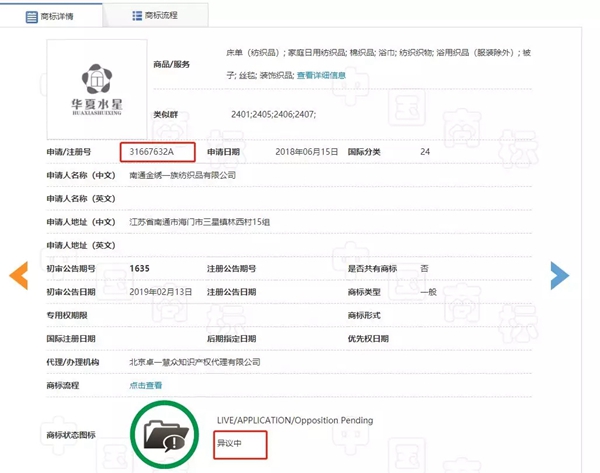Click the 点击查看 trademark process link

click(x=146, y=385)
